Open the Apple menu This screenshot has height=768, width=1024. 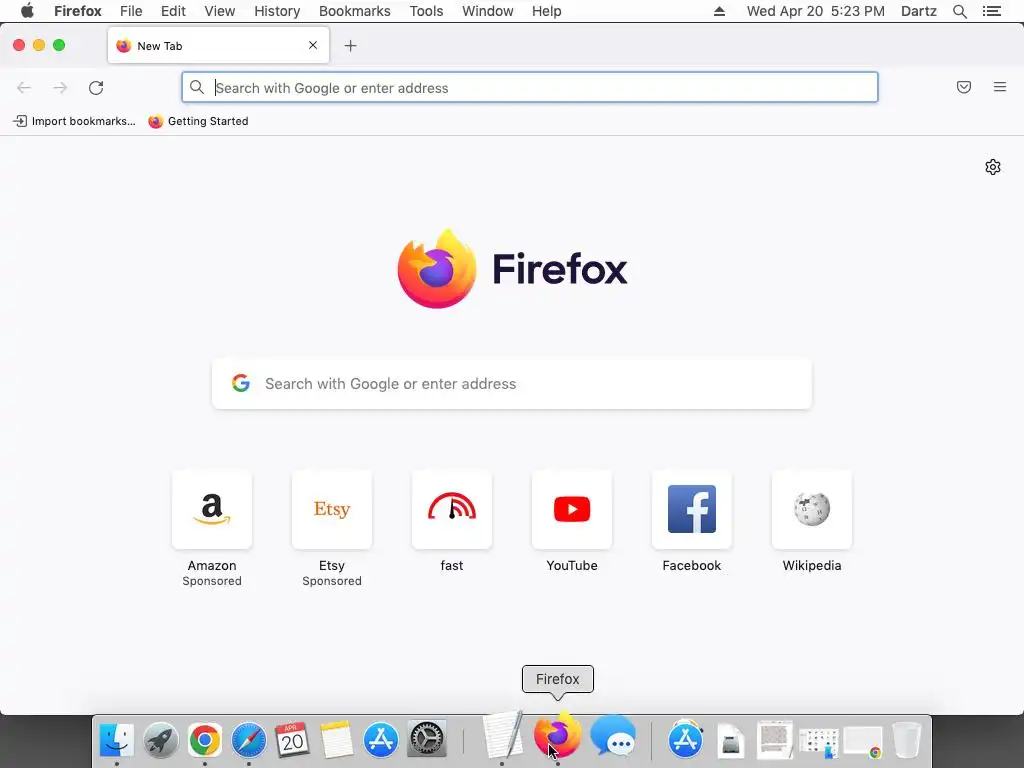(27, 11)
